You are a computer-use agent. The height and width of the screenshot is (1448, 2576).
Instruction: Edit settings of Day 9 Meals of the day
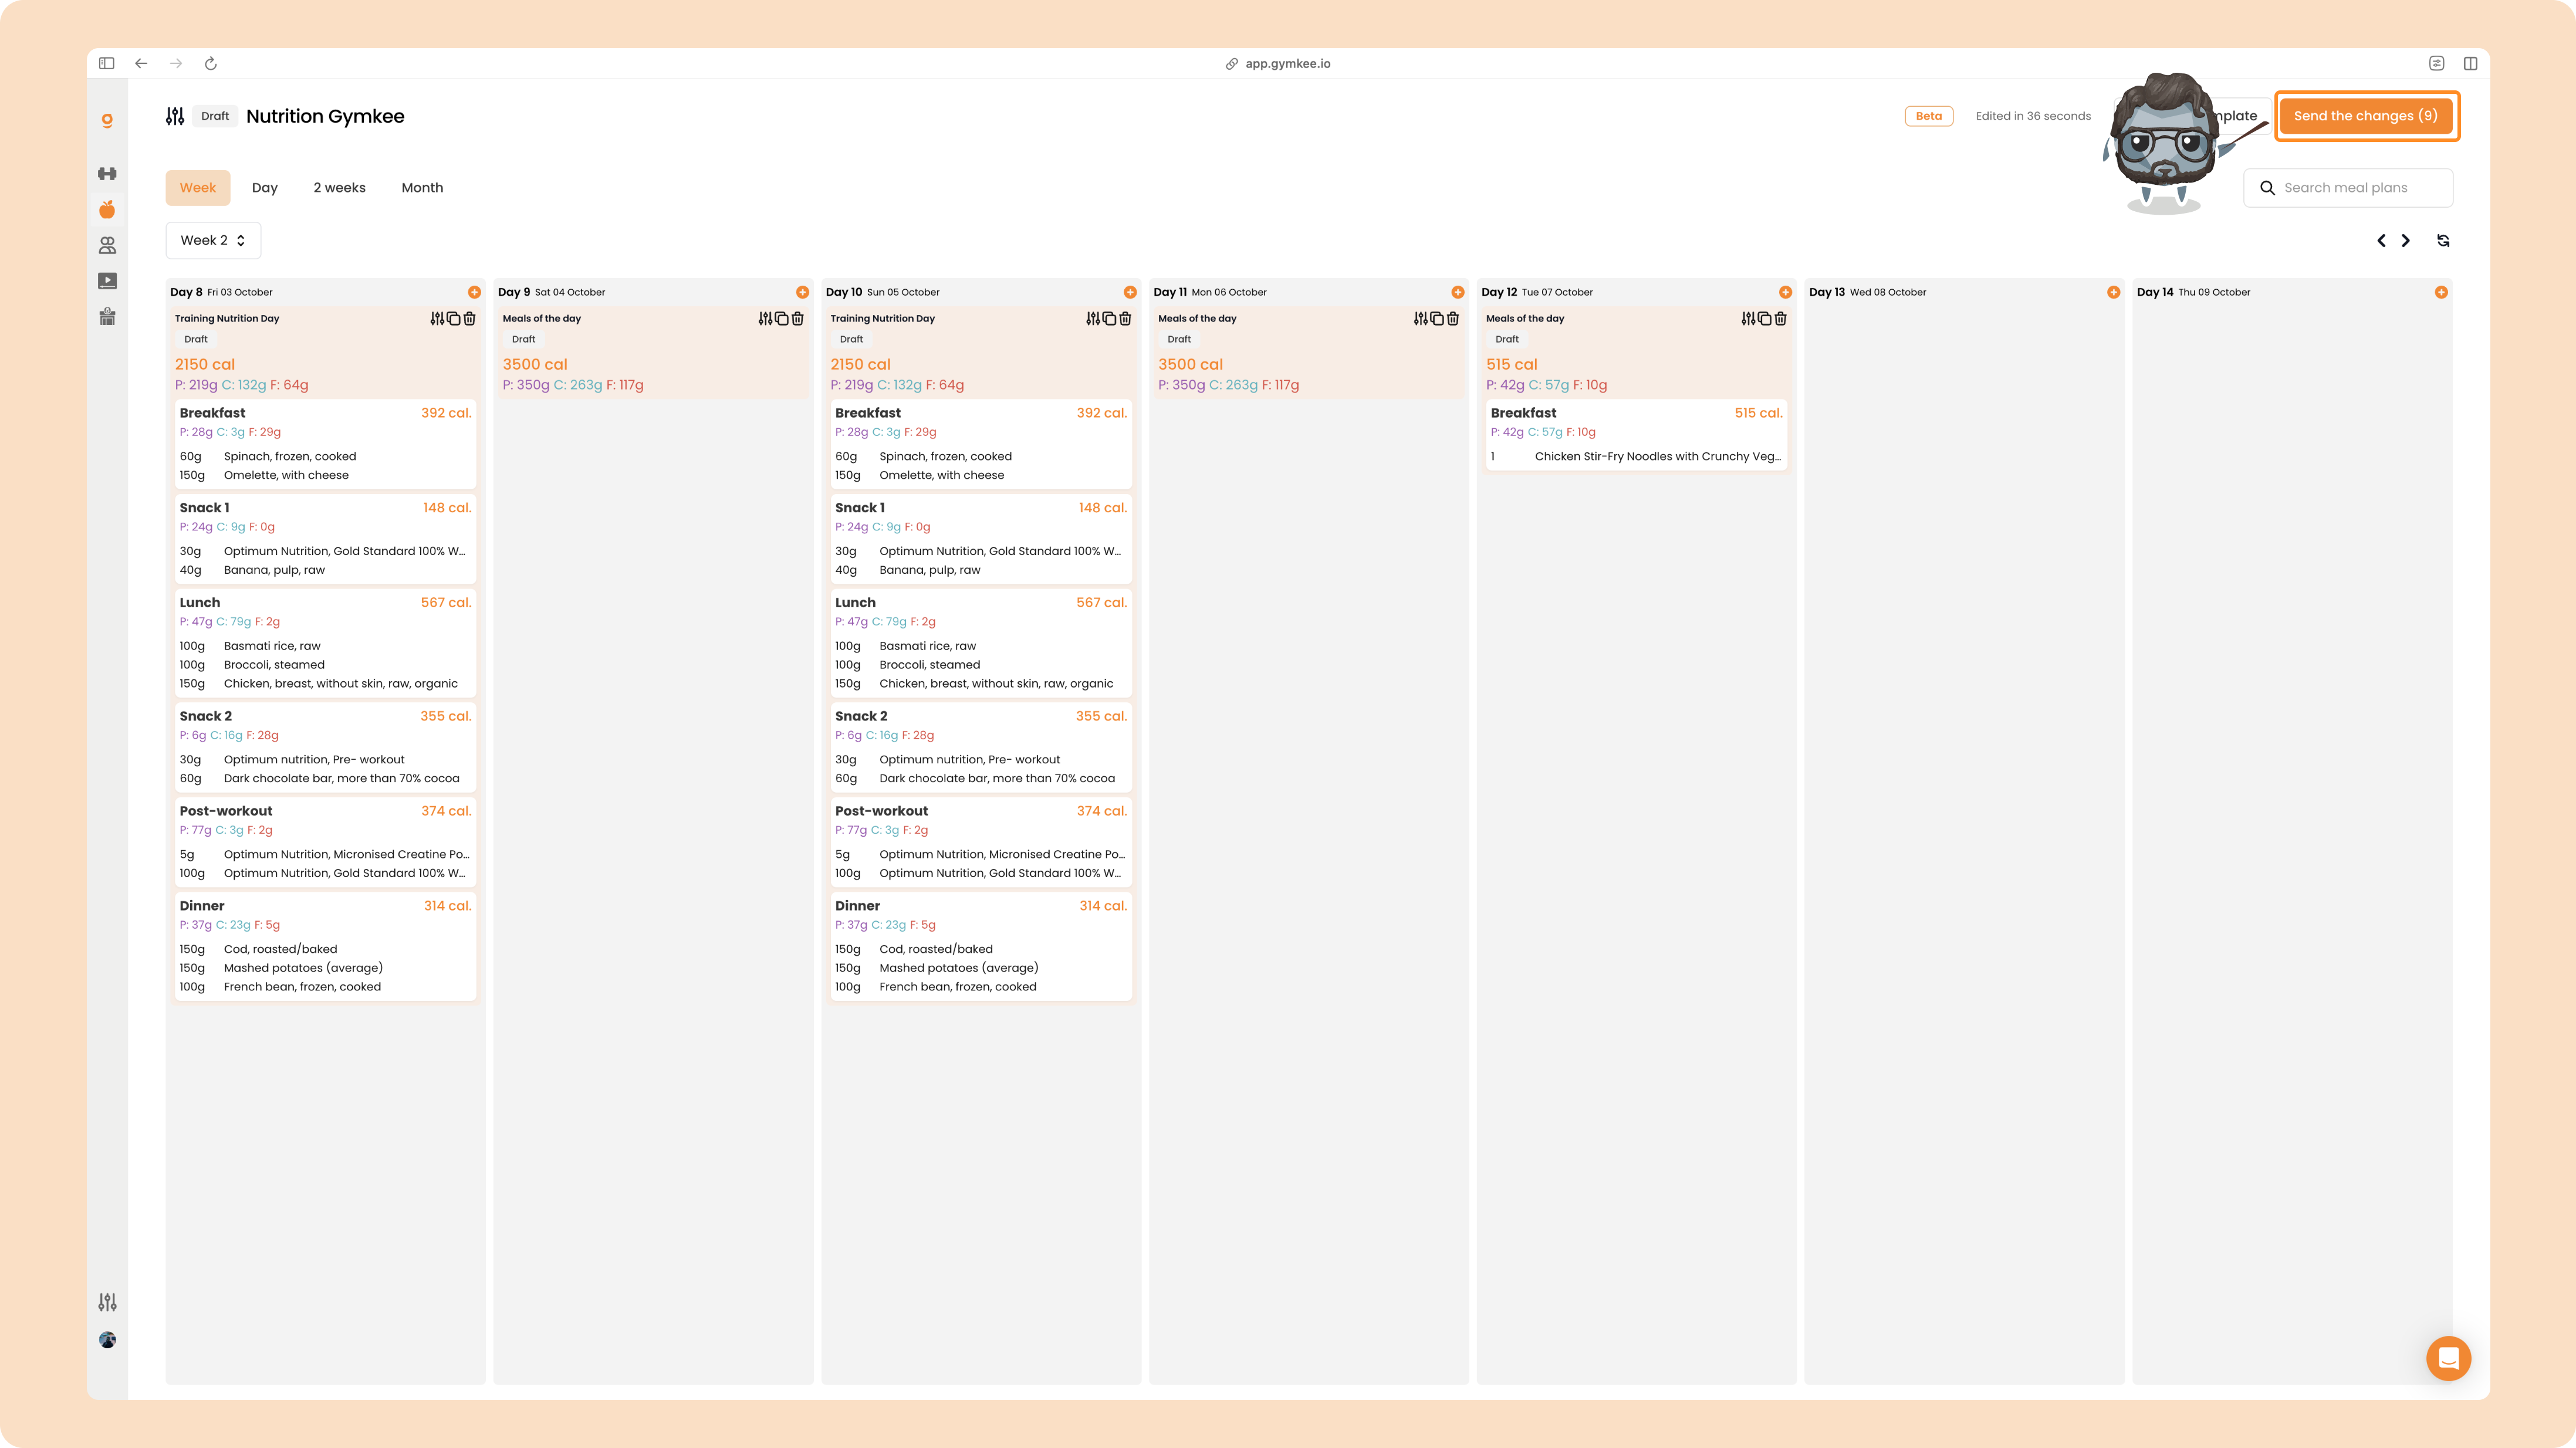[x=765, y=319]
